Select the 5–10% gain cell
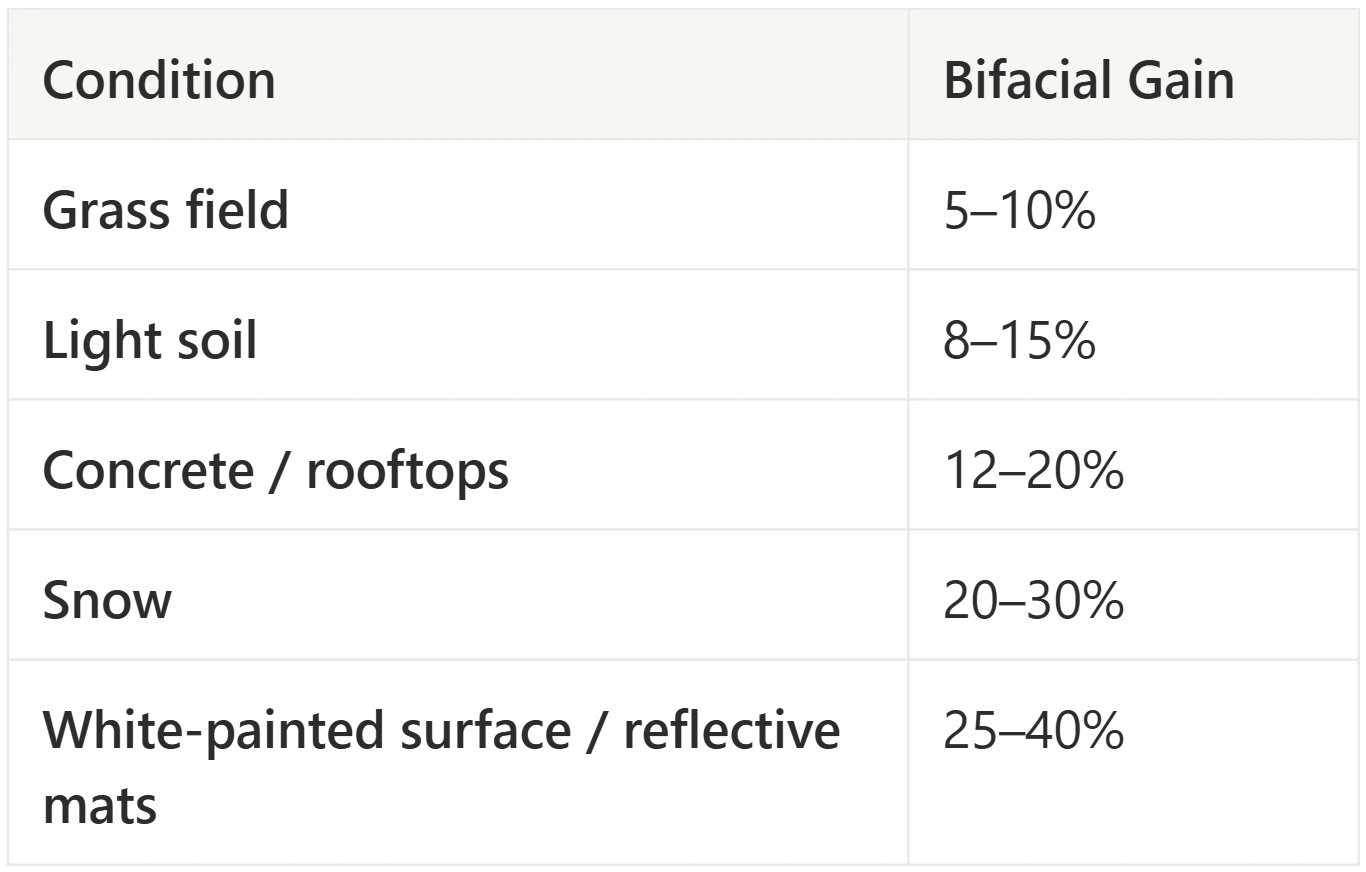Image resolution: width=1366 pixels, height=872 pixels. point(1133,204)
